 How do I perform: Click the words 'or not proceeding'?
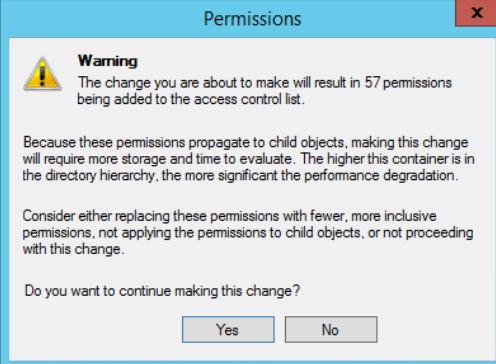(x=421, y=233)
